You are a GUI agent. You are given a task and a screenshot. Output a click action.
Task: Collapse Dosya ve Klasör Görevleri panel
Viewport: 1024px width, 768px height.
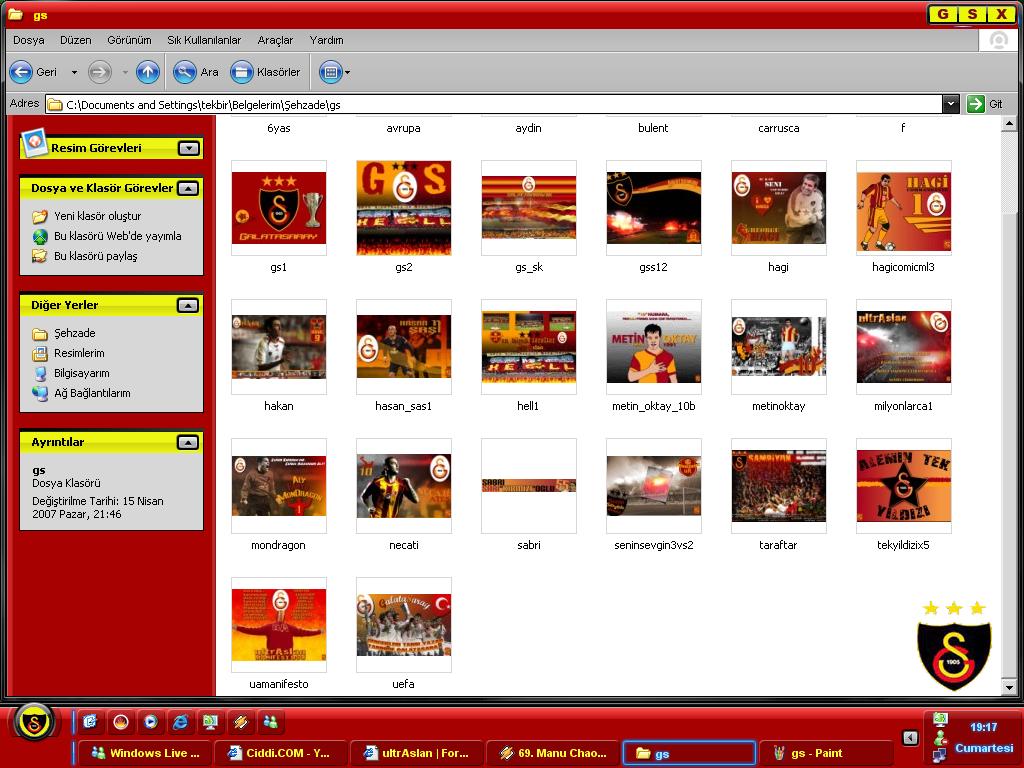[x=188, y=189]
